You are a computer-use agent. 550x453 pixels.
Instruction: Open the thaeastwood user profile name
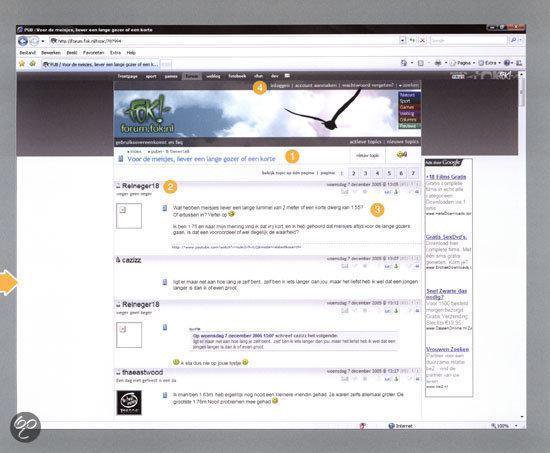(142, 372)
